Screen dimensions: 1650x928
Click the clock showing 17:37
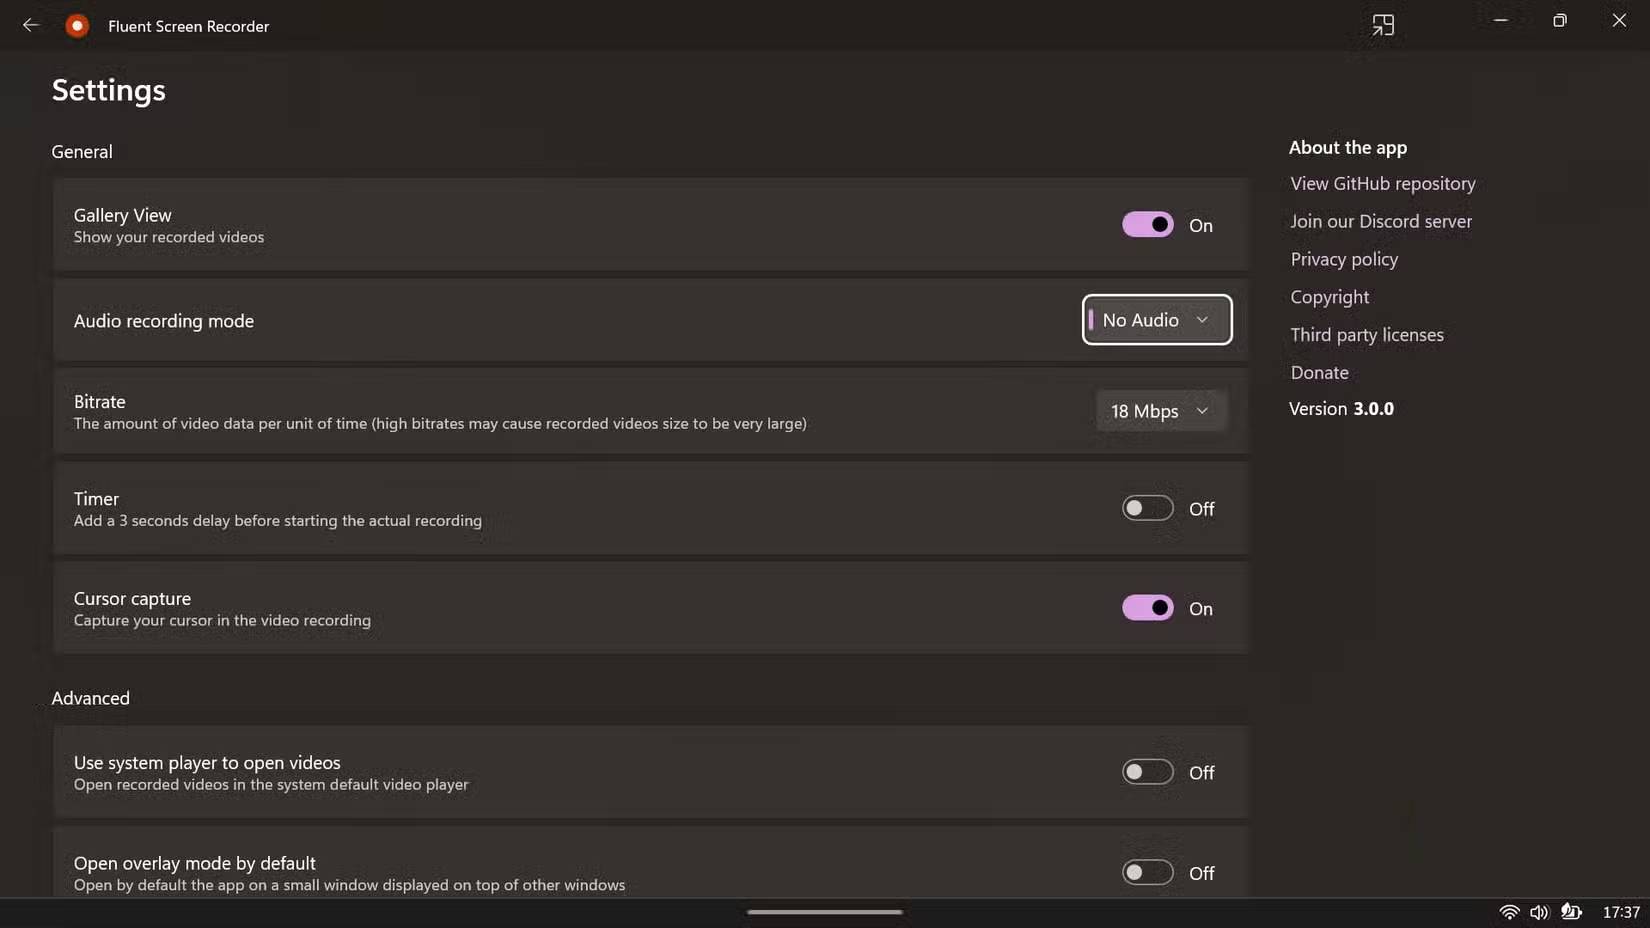pos(1620,911)
